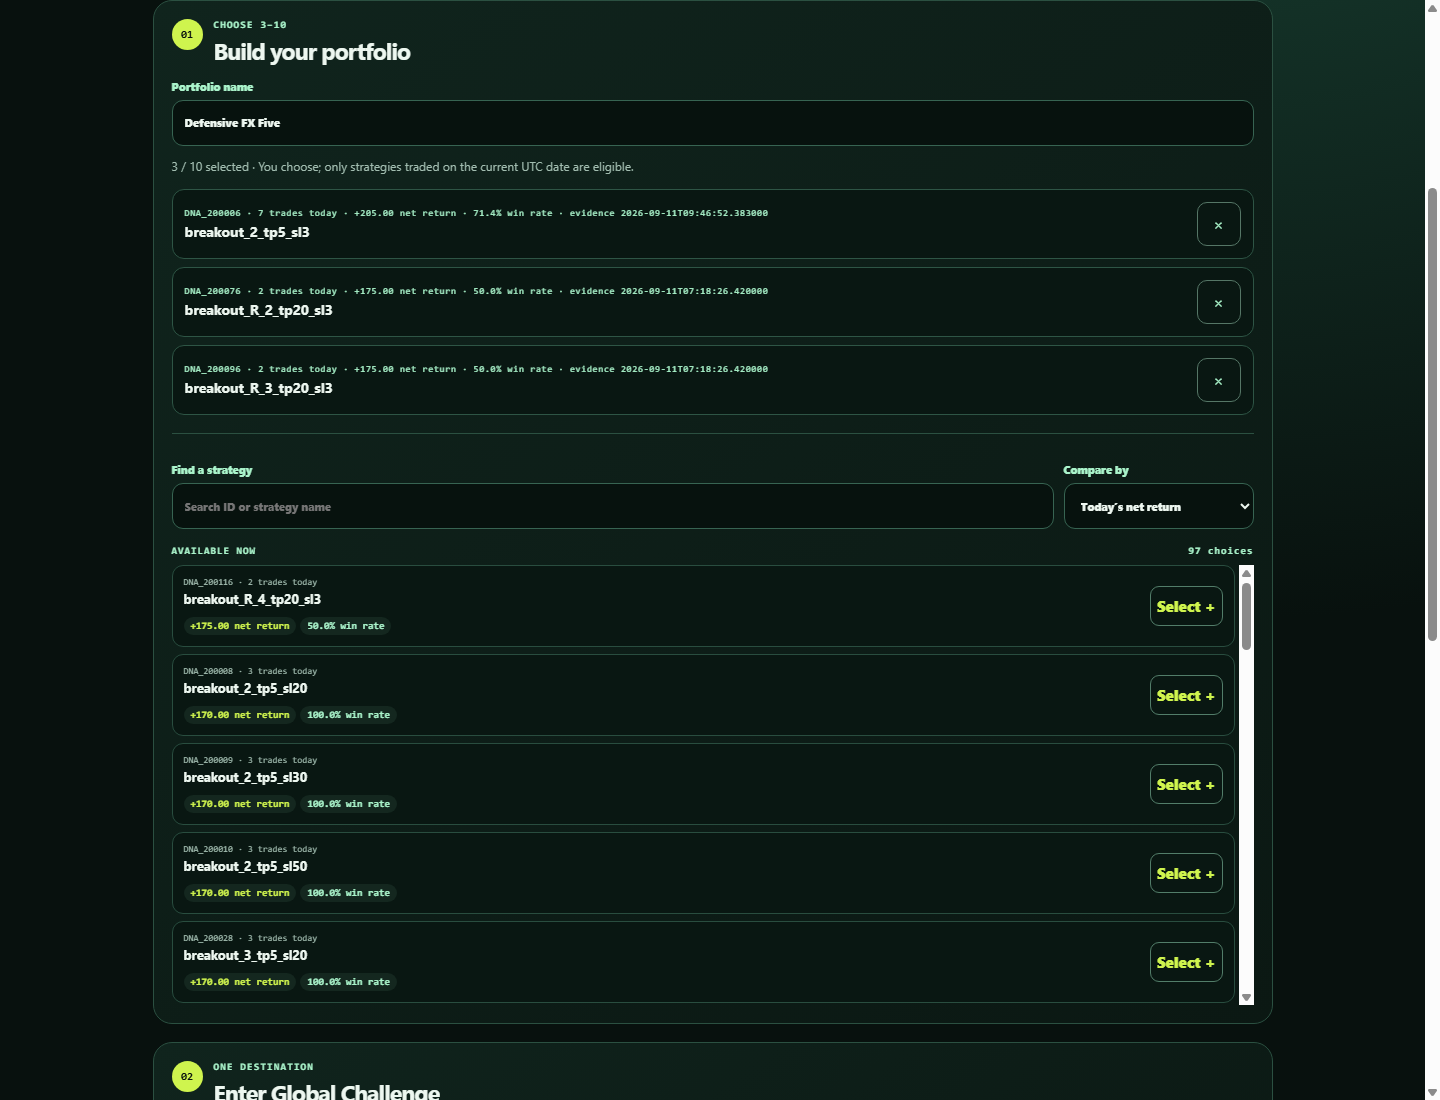Click the page scroll down arrow

[1432, 1092]
